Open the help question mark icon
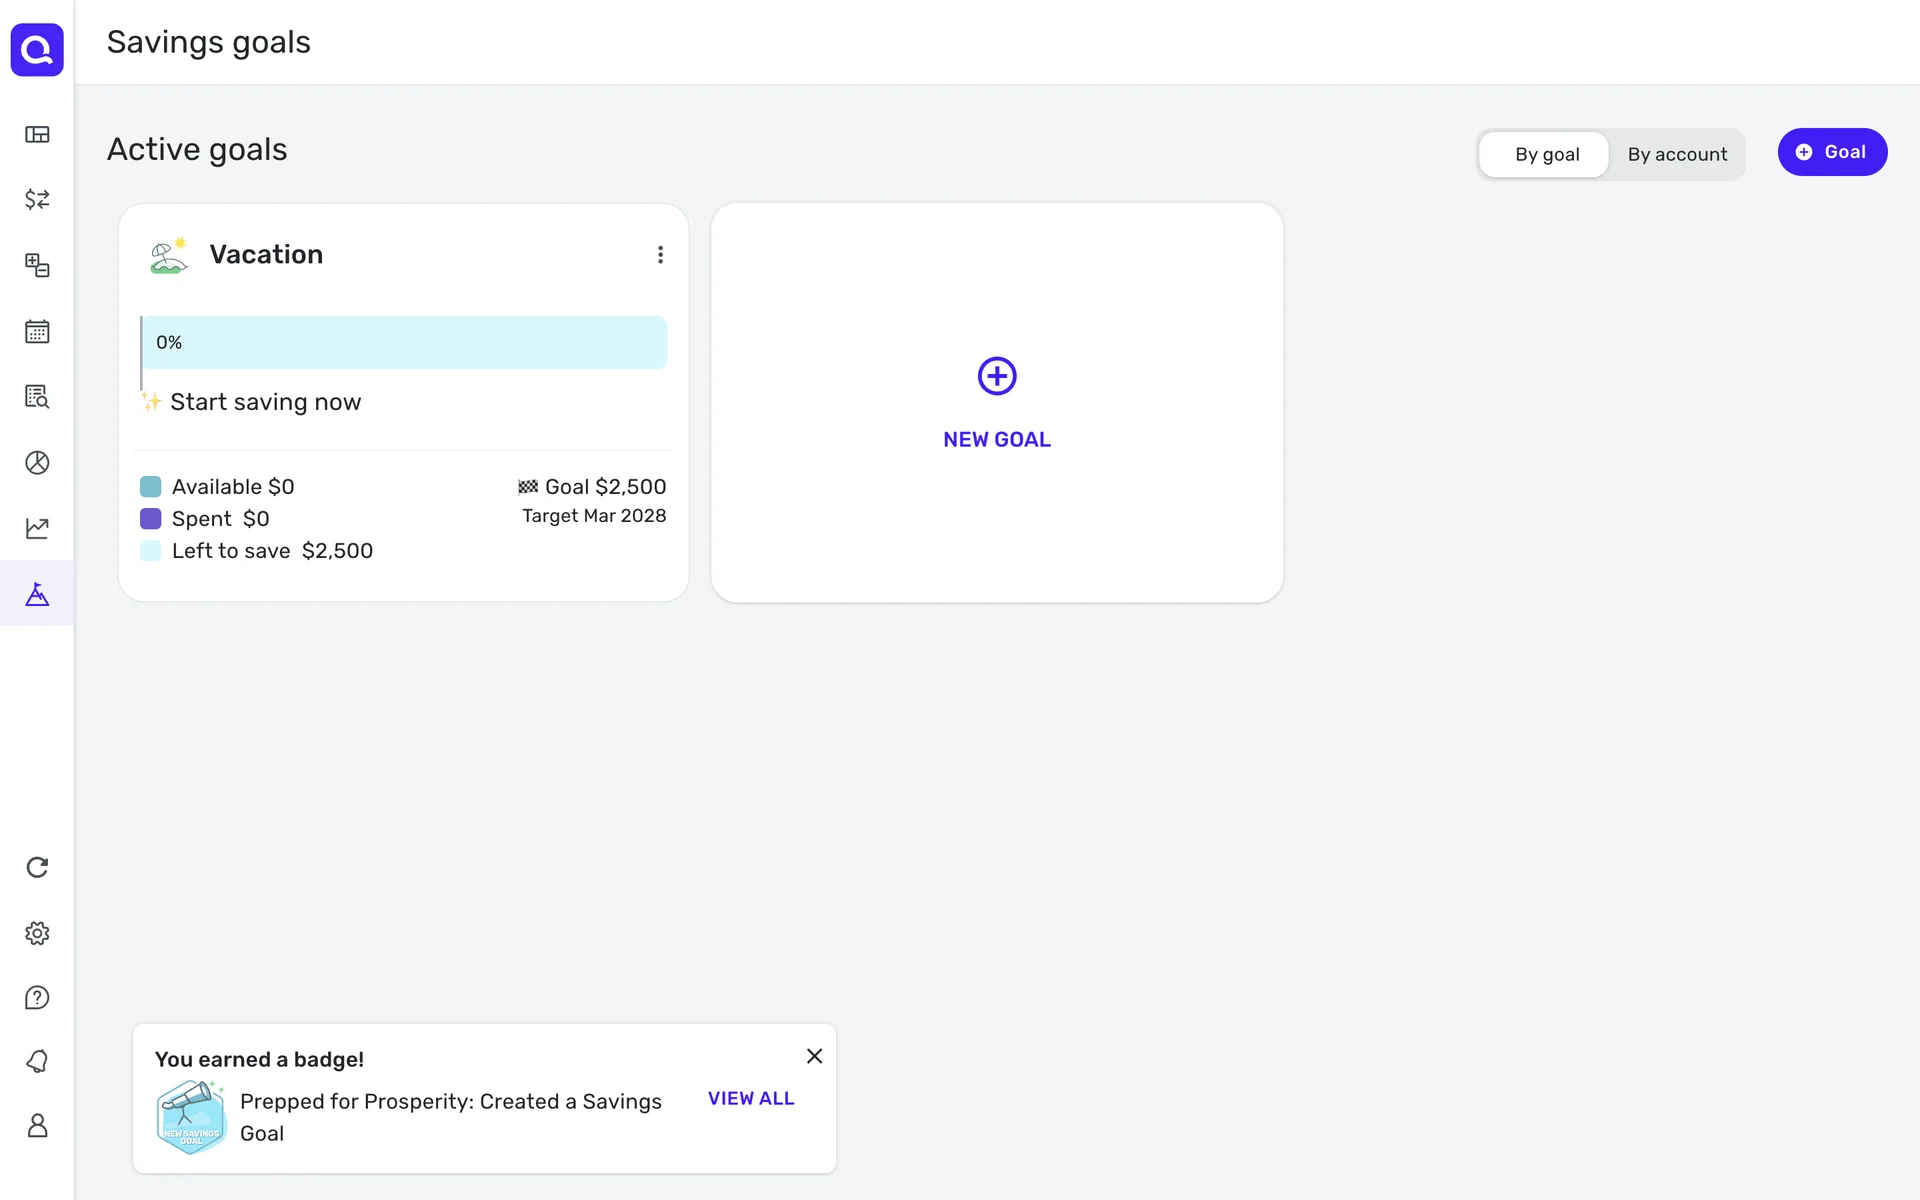 (37, 997)
